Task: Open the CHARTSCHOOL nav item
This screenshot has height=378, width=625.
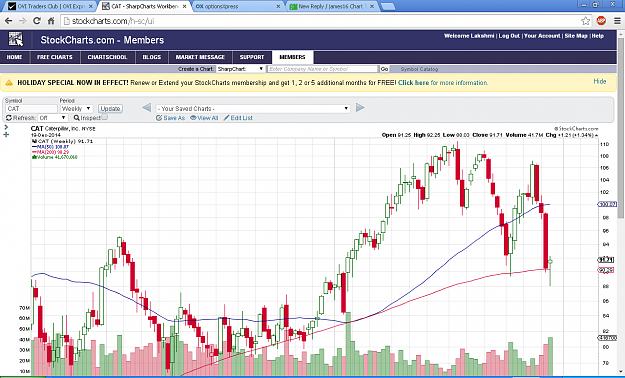Action: 107,57
